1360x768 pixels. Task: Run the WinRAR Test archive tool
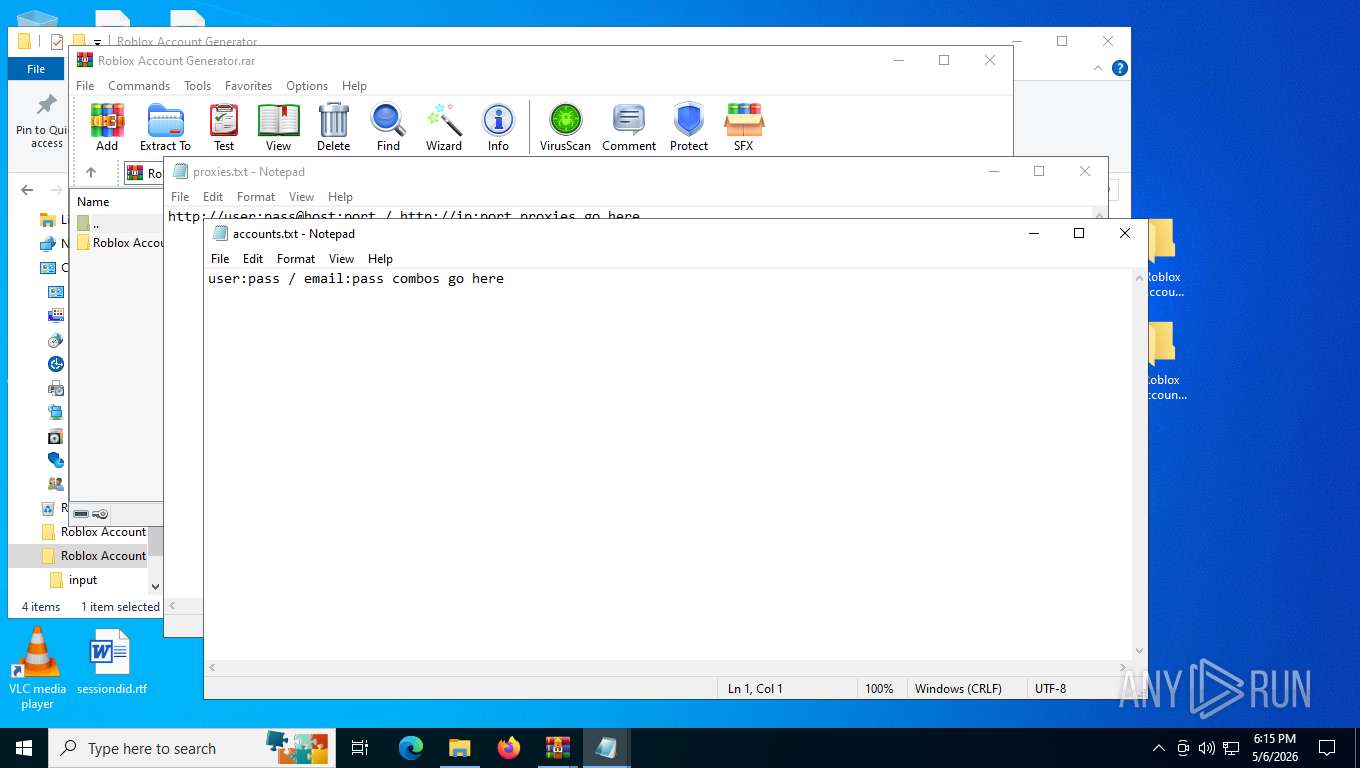coord(224,127)
